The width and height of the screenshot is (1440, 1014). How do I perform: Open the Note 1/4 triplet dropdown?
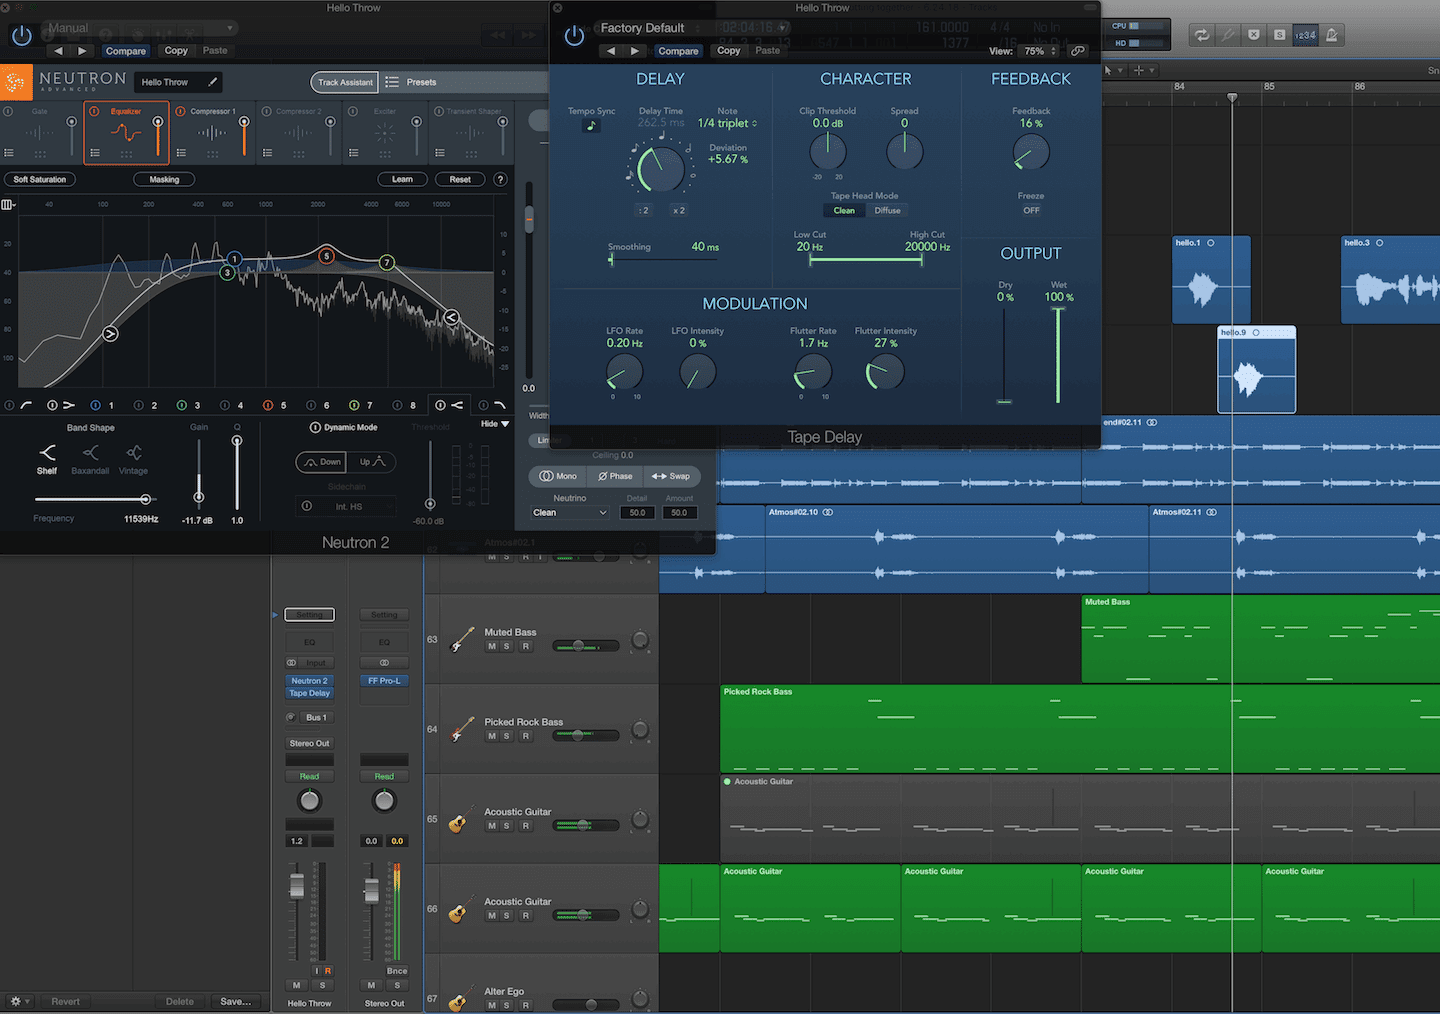pyautogui.click(x=727, y=123)
